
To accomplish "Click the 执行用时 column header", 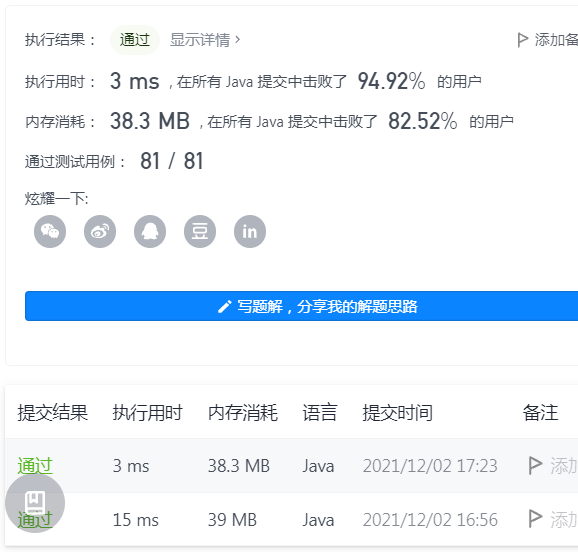I will 147,412.
